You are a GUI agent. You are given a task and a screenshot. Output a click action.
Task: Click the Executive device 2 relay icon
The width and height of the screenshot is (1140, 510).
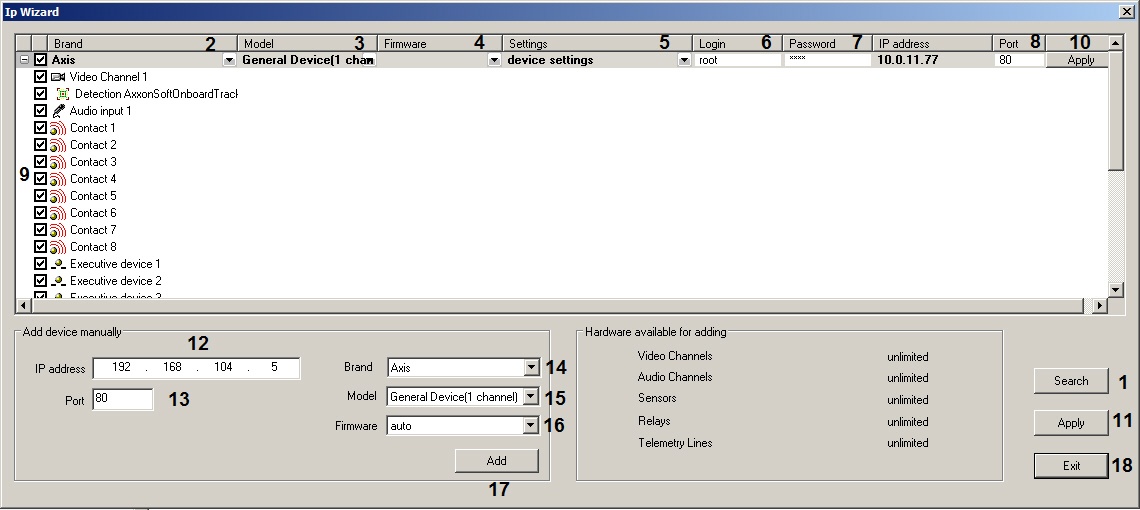pos(58,281)
